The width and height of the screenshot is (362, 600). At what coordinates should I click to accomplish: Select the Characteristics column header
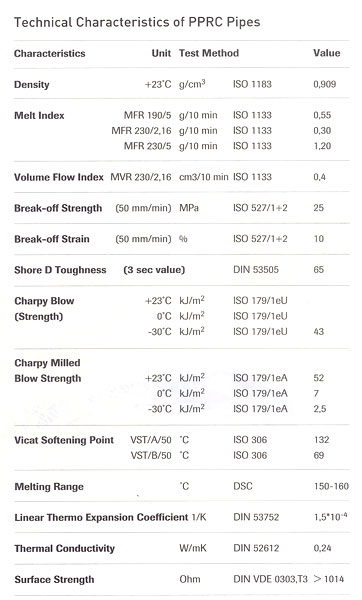click(x=50, y=53)
